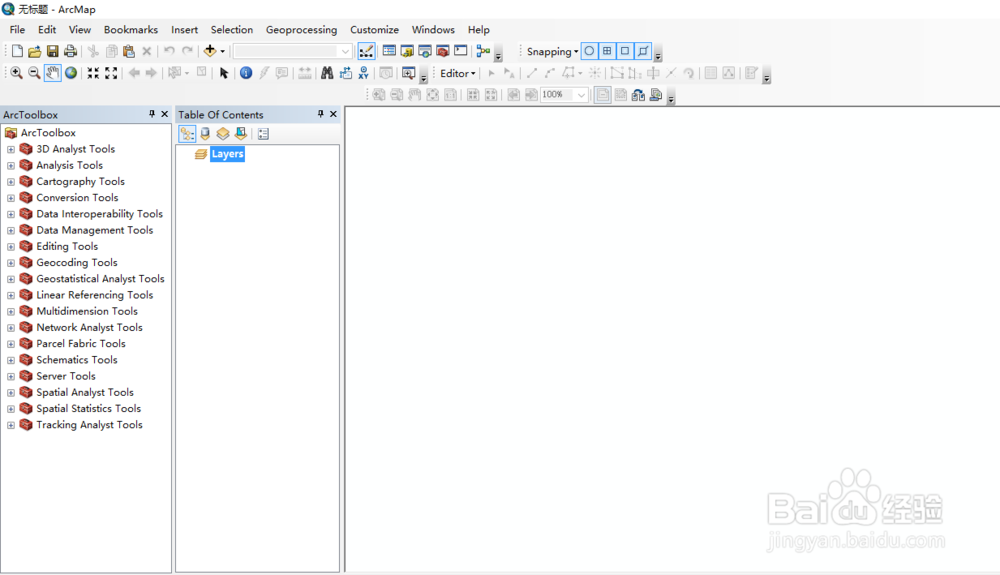1000x575 pixels.
Task: Open the Python window icon
Action: 460,51
